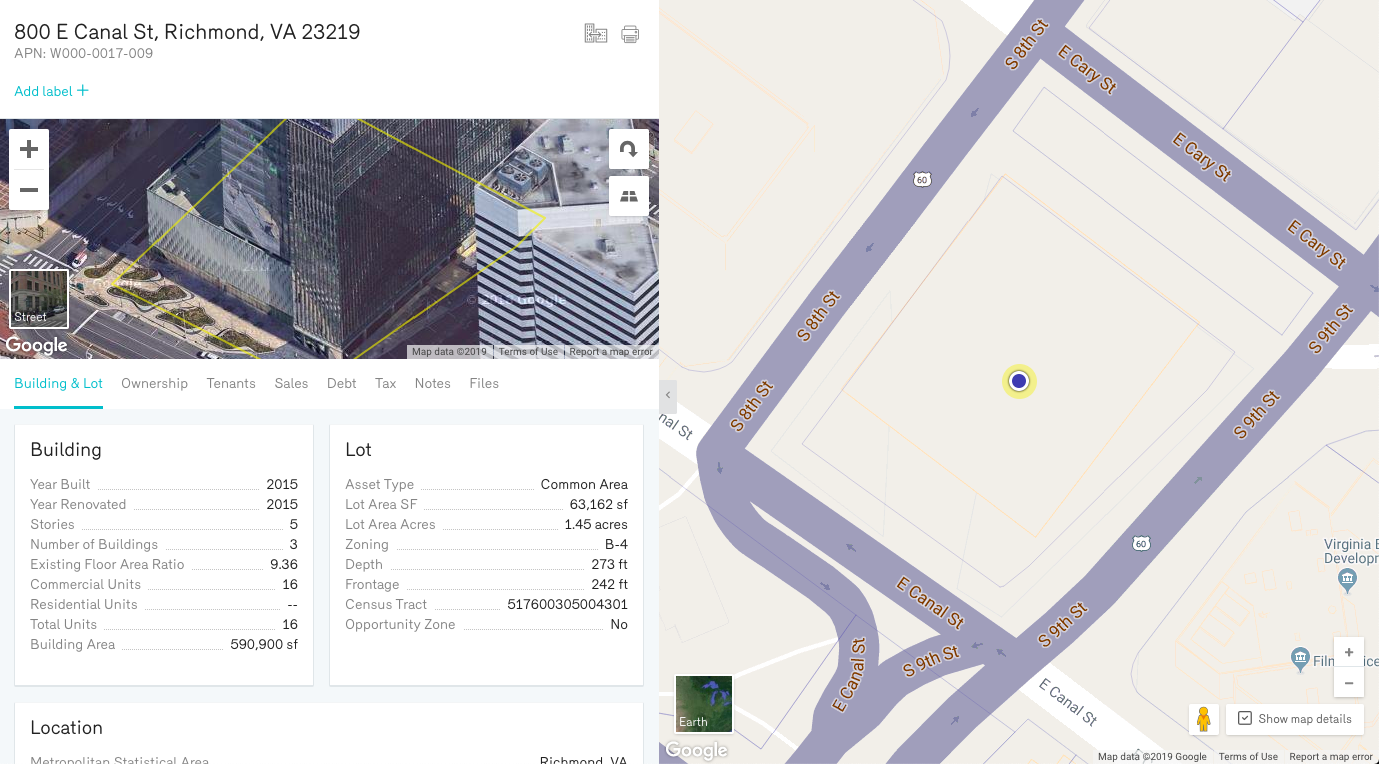Click aerial view Report a map error

[611, 352]
